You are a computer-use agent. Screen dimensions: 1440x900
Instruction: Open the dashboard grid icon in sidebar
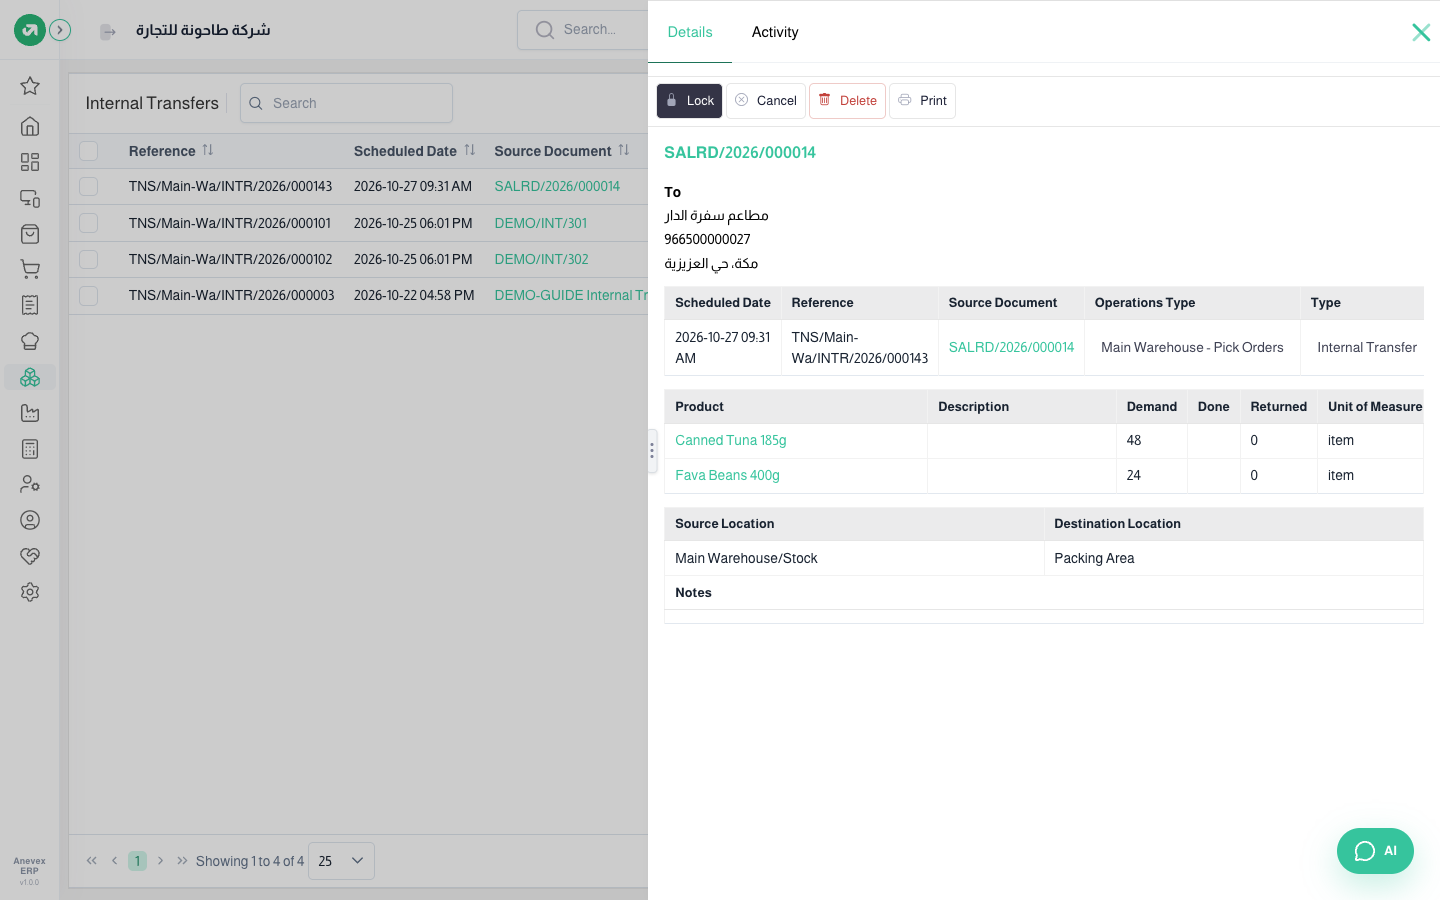coord(30,162)
